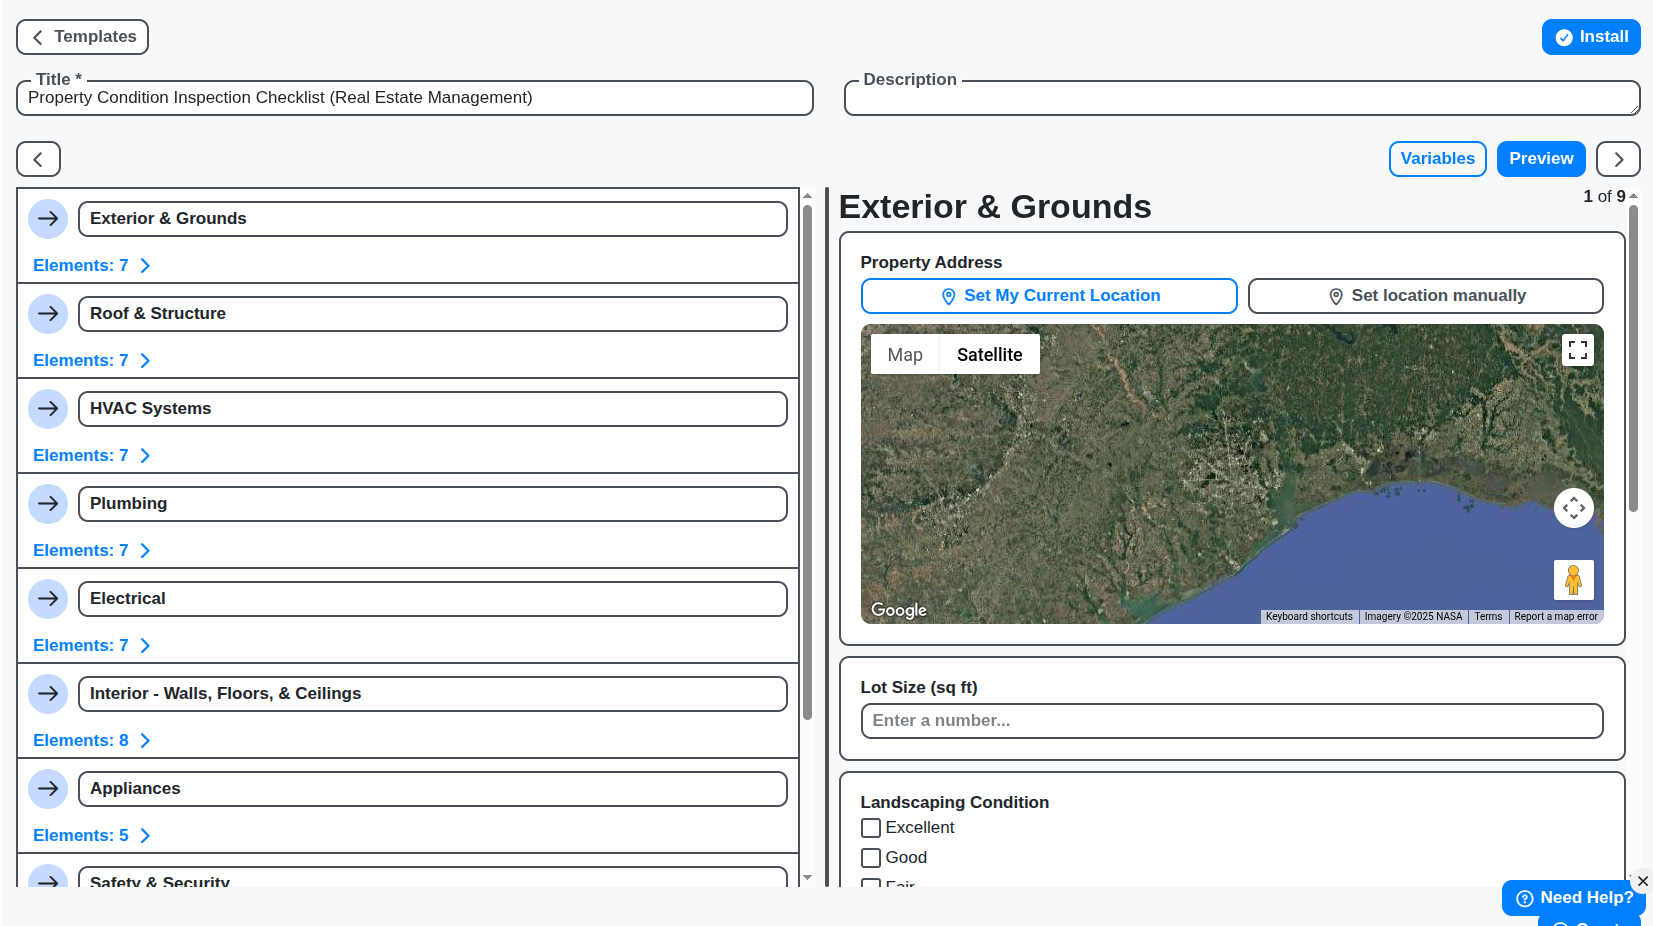Check the Excellent landscaping condition box

[x=870, y=827]
